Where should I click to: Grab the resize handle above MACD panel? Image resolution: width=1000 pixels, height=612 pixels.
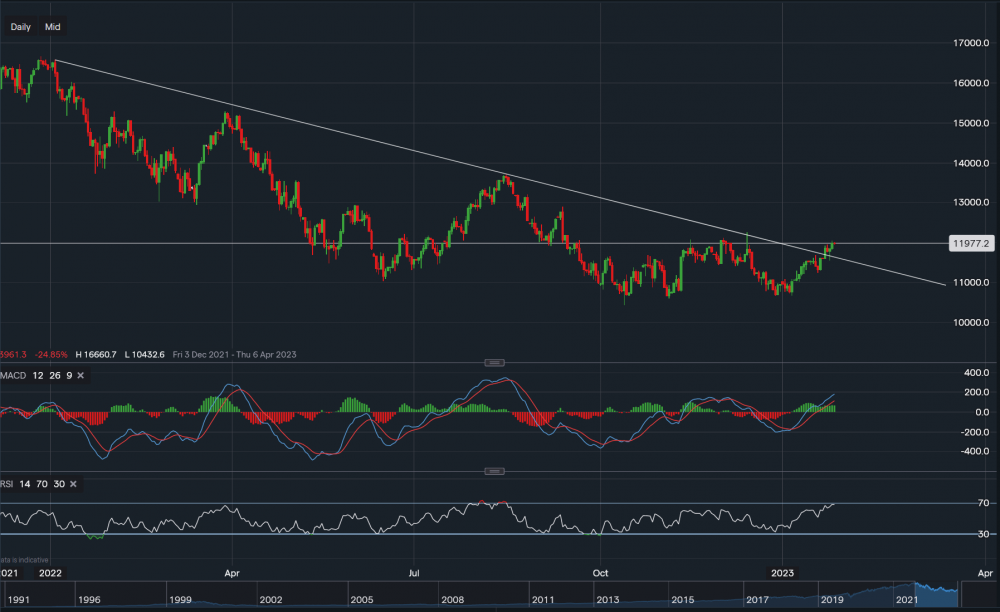[491, 361]
